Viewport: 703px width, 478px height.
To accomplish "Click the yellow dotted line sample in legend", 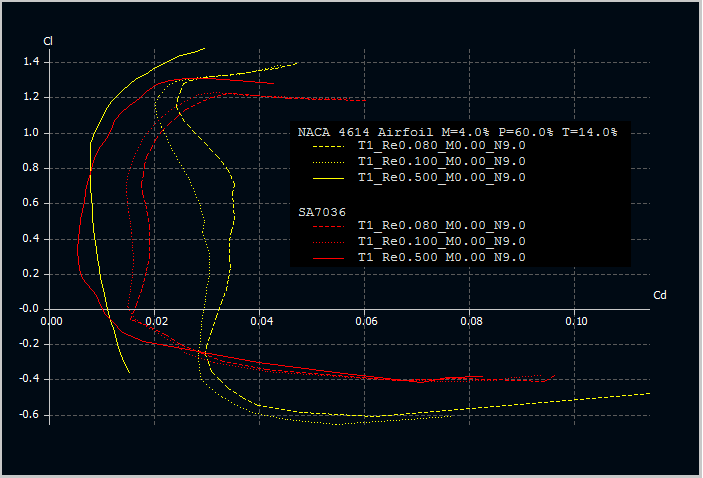I will tap(329, 162).
